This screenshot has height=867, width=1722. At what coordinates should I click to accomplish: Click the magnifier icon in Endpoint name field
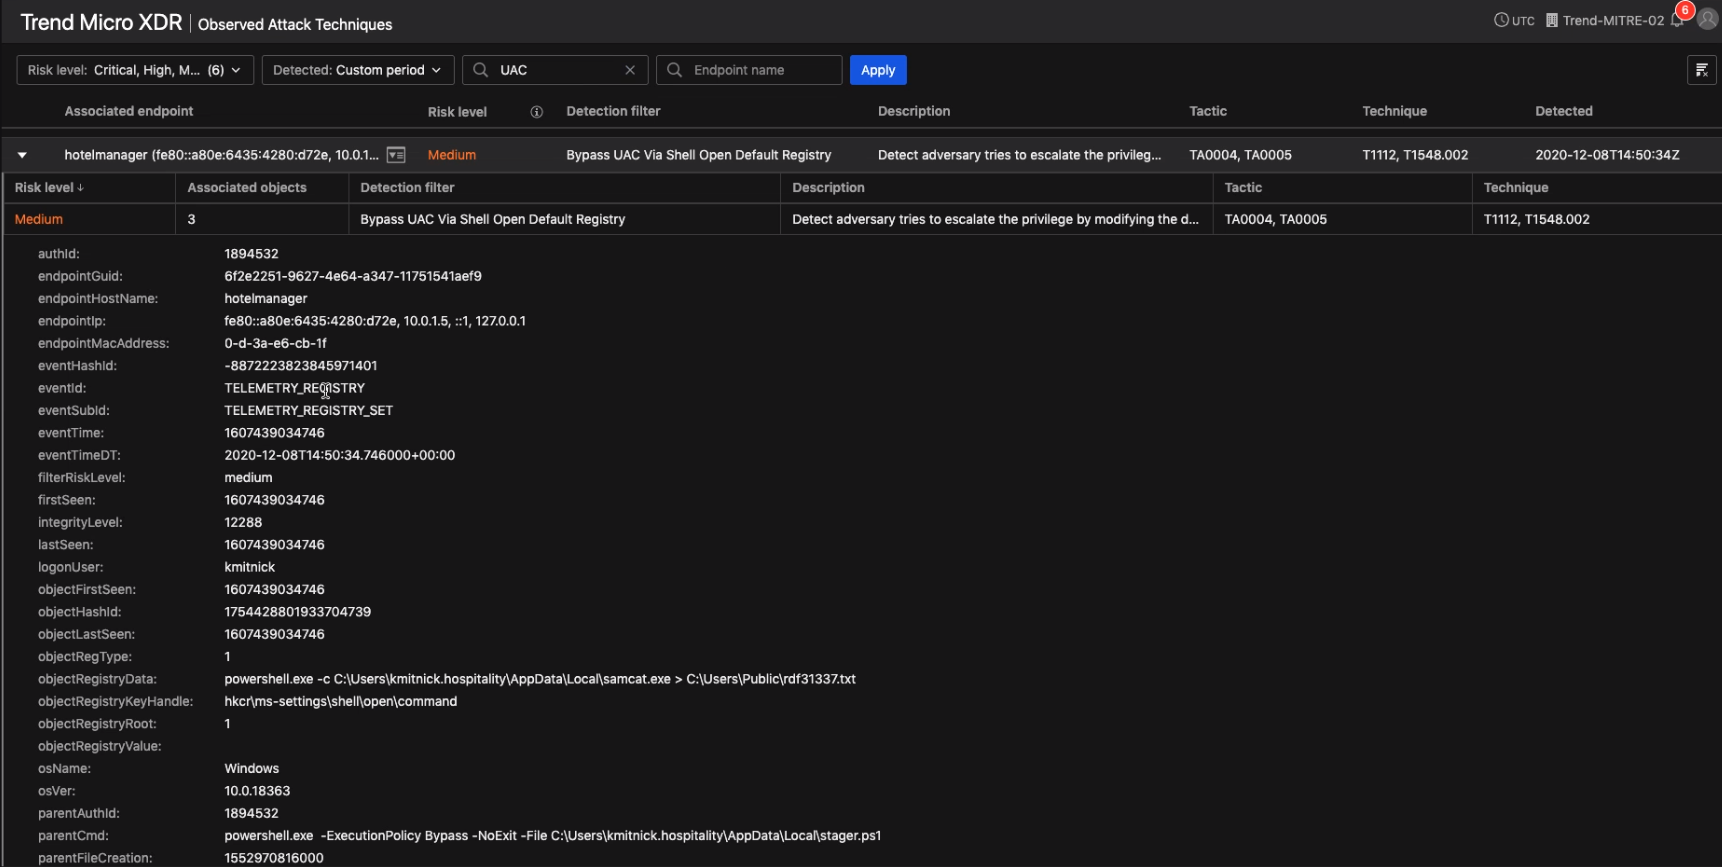tap(675, 70)
